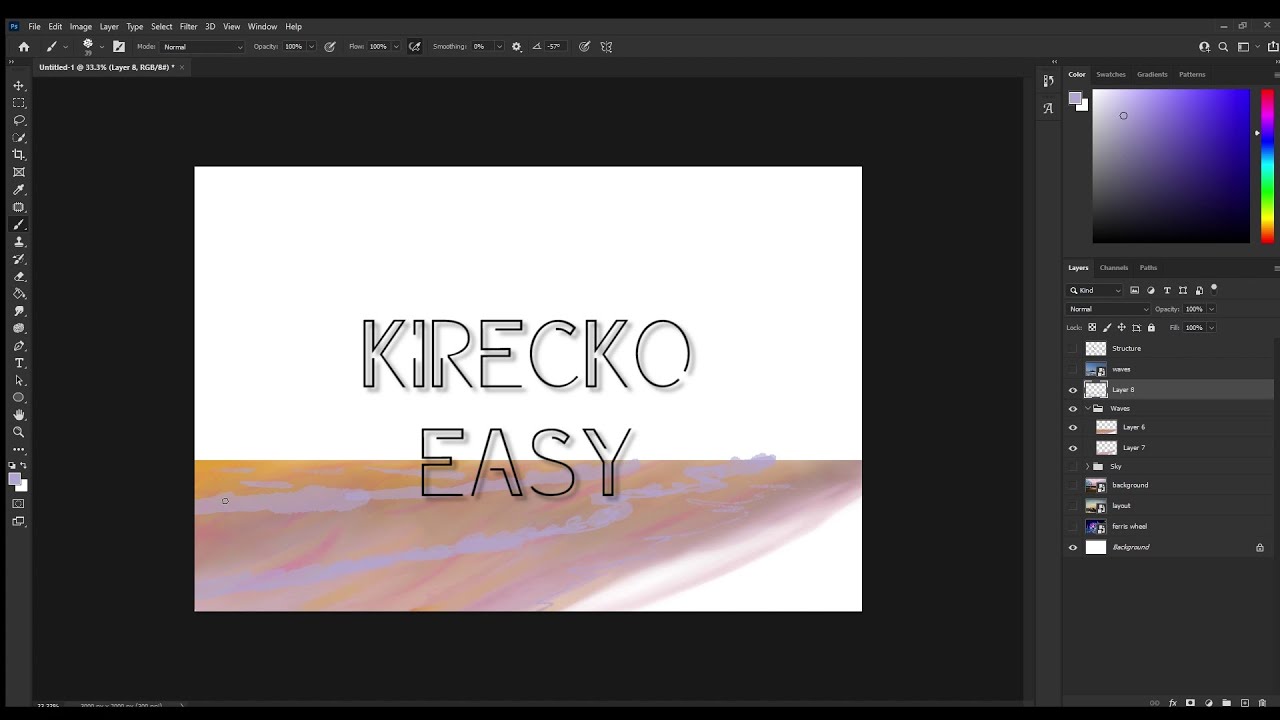Toggle symmetry paint butterfly icon
1280x720 pixels.
point(606,46)
